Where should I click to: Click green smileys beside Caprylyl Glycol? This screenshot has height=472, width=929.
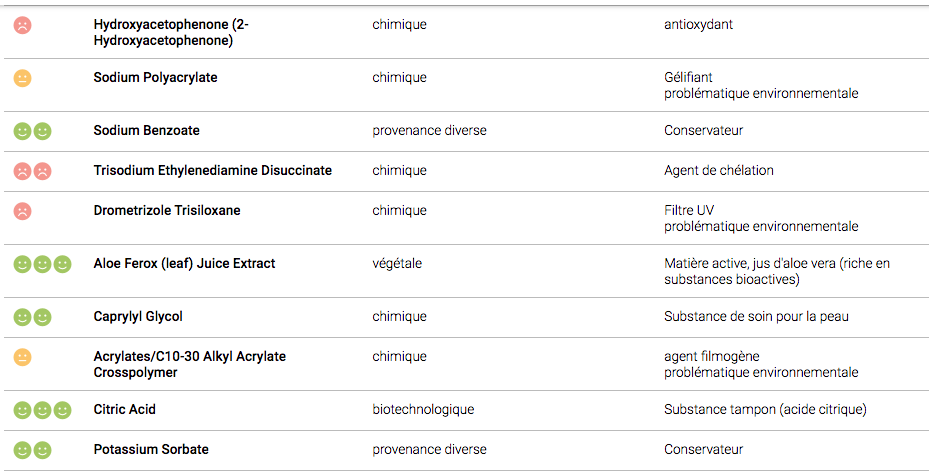tap(32, 317)
